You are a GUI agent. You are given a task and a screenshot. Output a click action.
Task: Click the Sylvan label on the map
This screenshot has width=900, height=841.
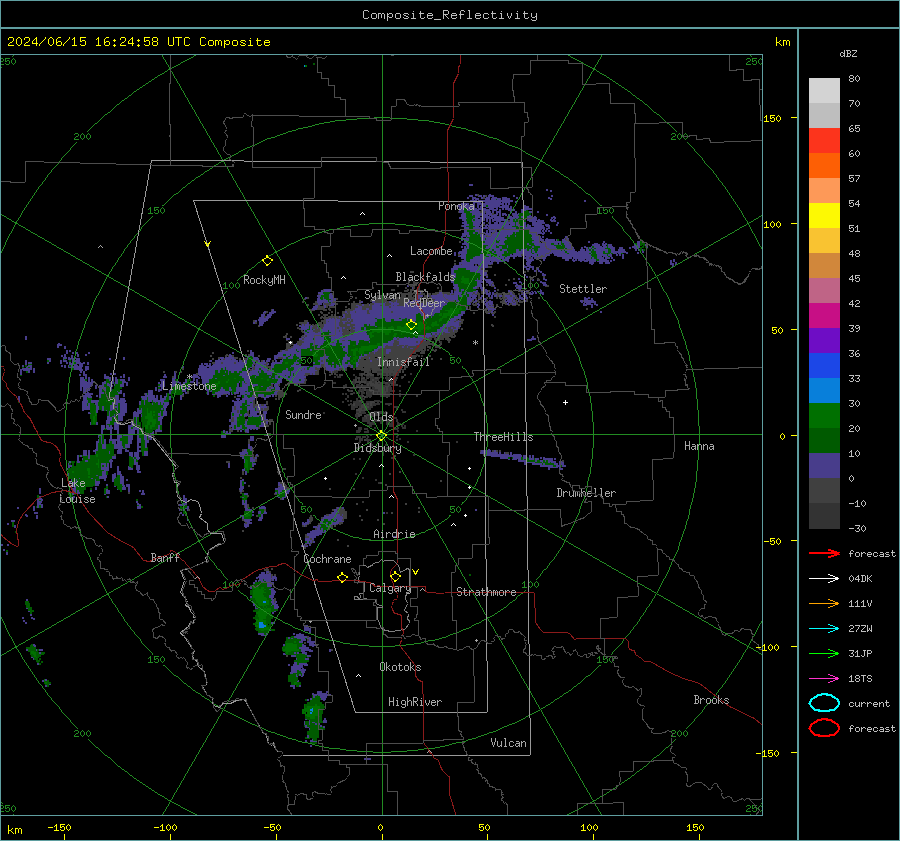(382, 295)
